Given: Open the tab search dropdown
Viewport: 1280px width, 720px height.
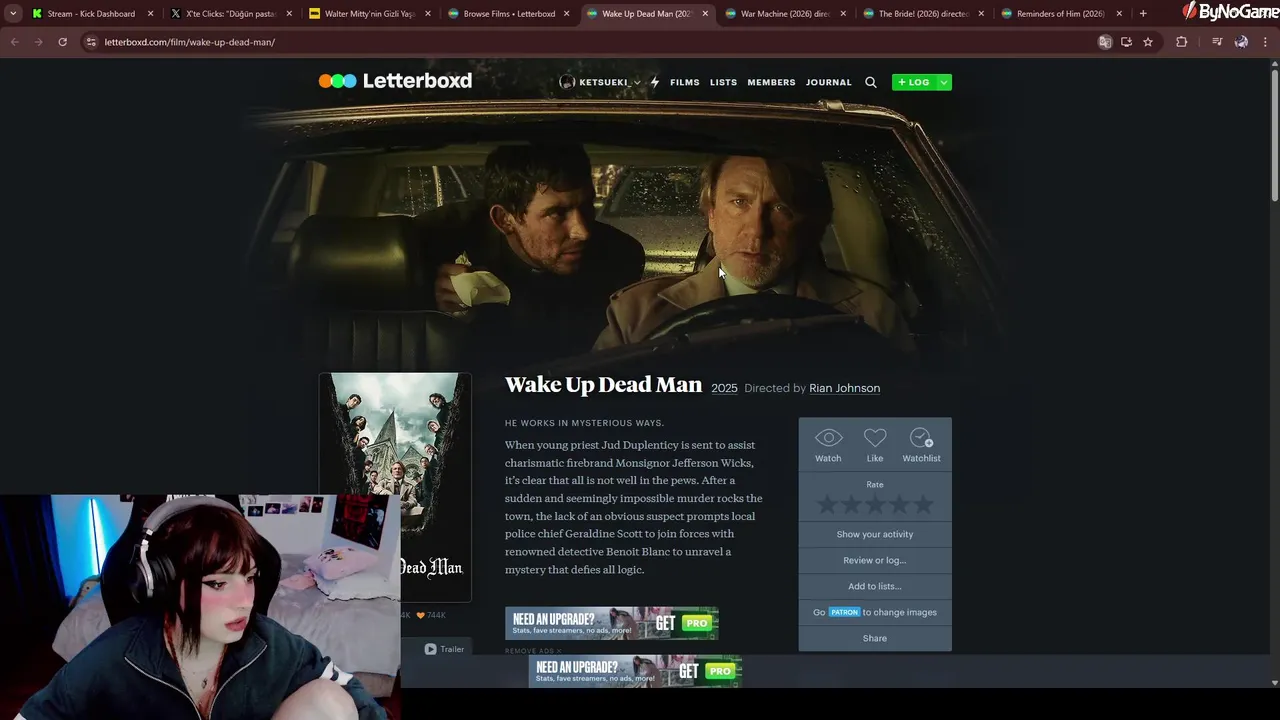Looking at the screenshot, I should point(13,14).
